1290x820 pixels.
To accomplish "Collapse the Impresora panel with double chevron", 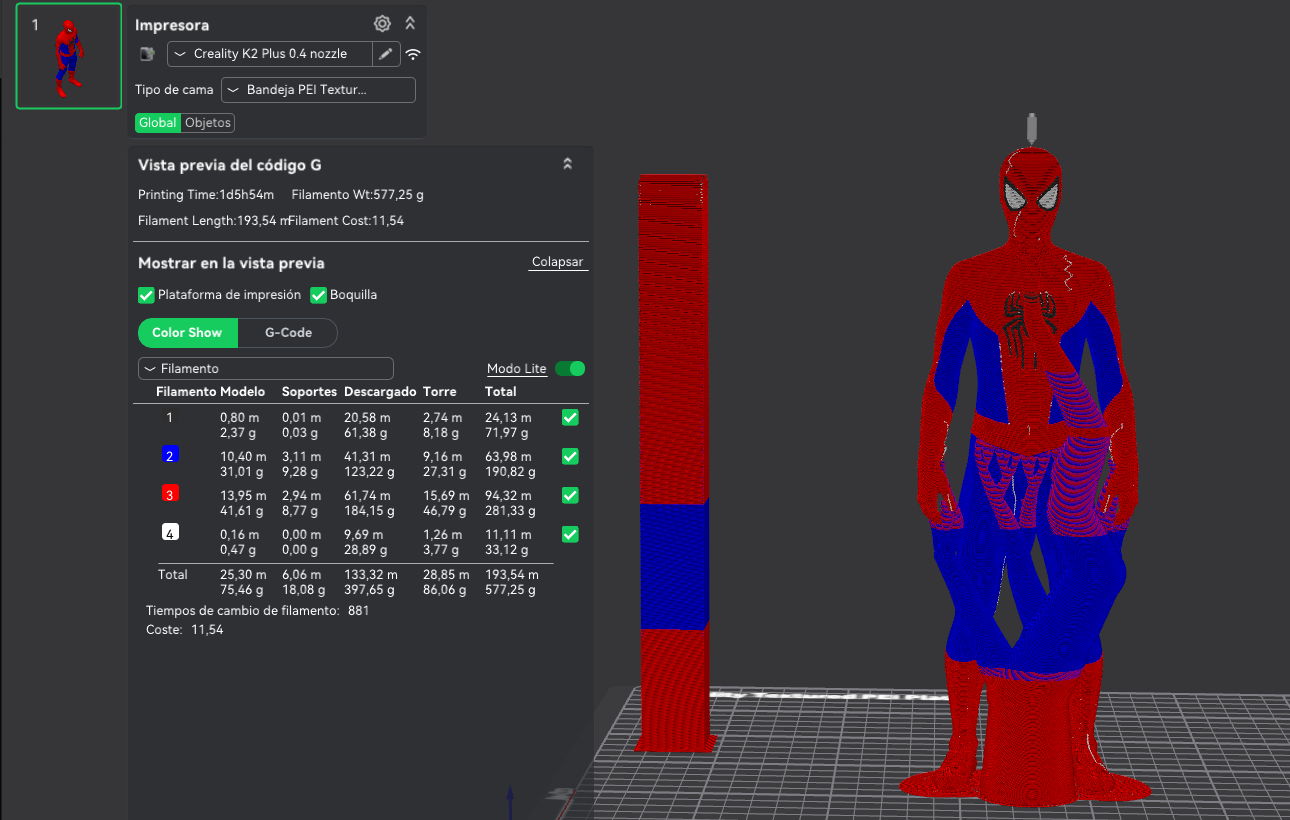I will click(410, 24).
